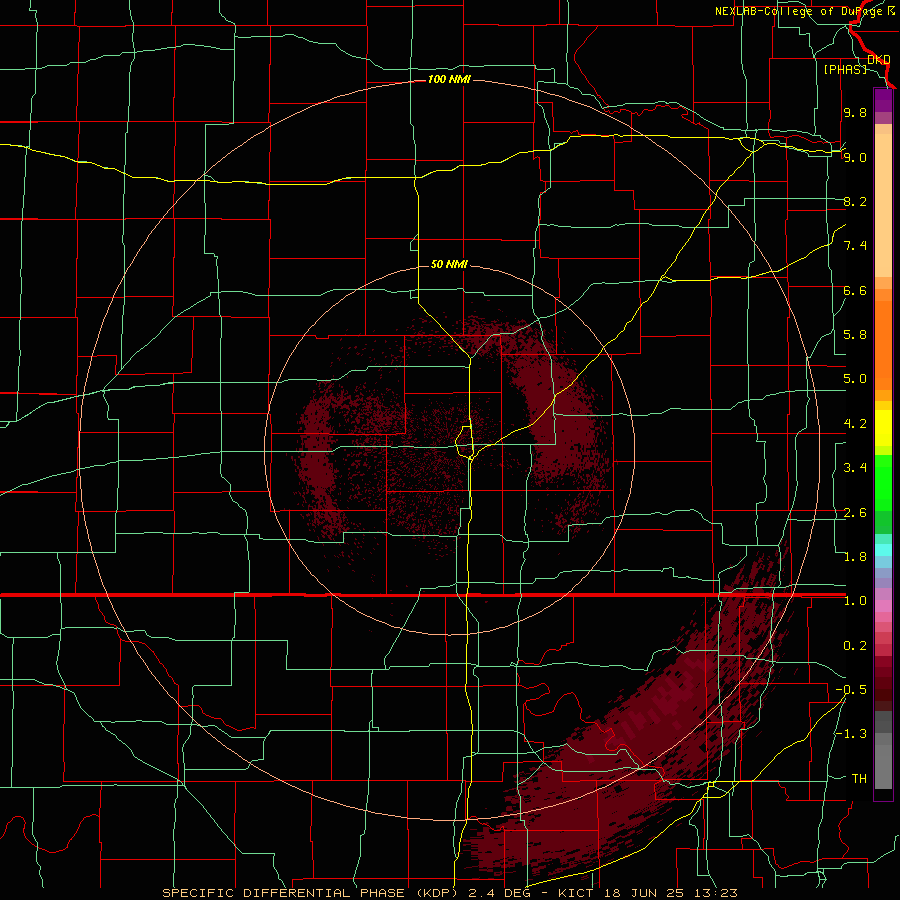Click the 6.6 value on the color scale

click(x=855, y=290)
